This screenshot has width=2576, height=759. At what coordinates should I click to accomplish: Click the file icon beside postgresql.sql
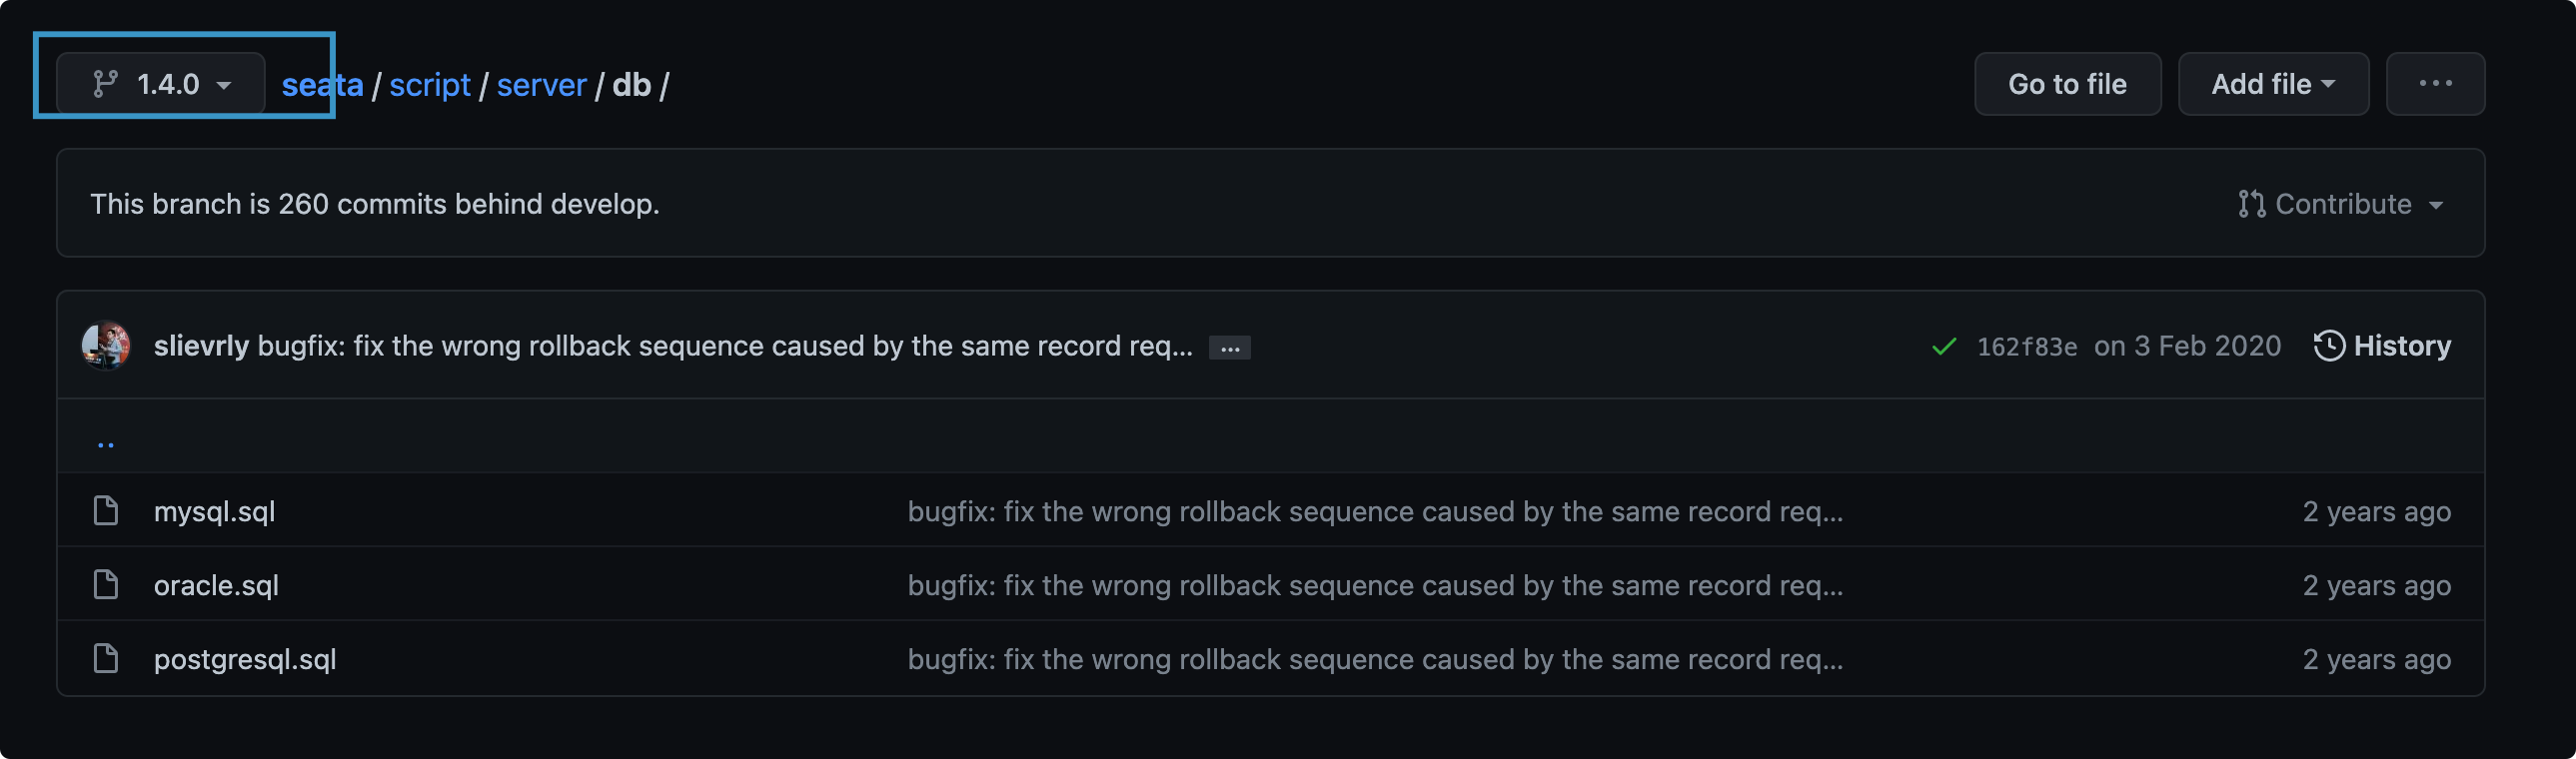106,659
